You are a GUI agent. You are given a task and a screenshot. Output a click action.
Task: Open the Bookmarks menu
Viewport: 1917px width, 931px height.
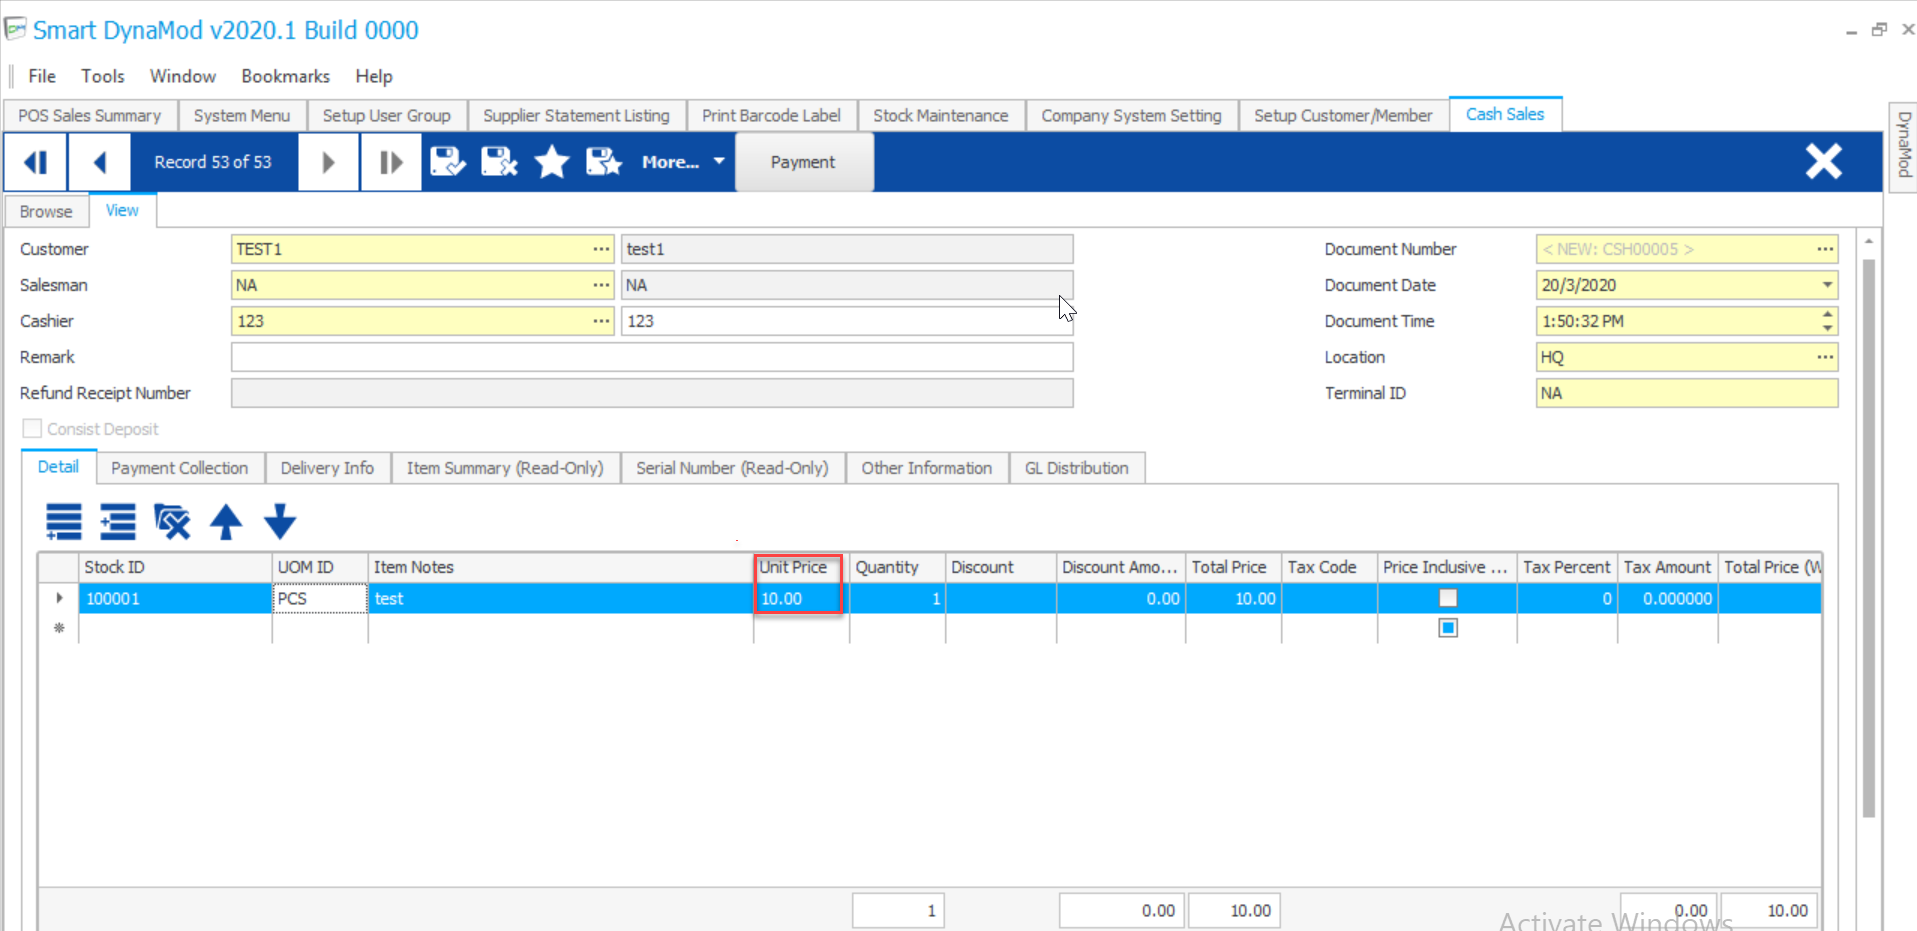(x=285, y=76)
